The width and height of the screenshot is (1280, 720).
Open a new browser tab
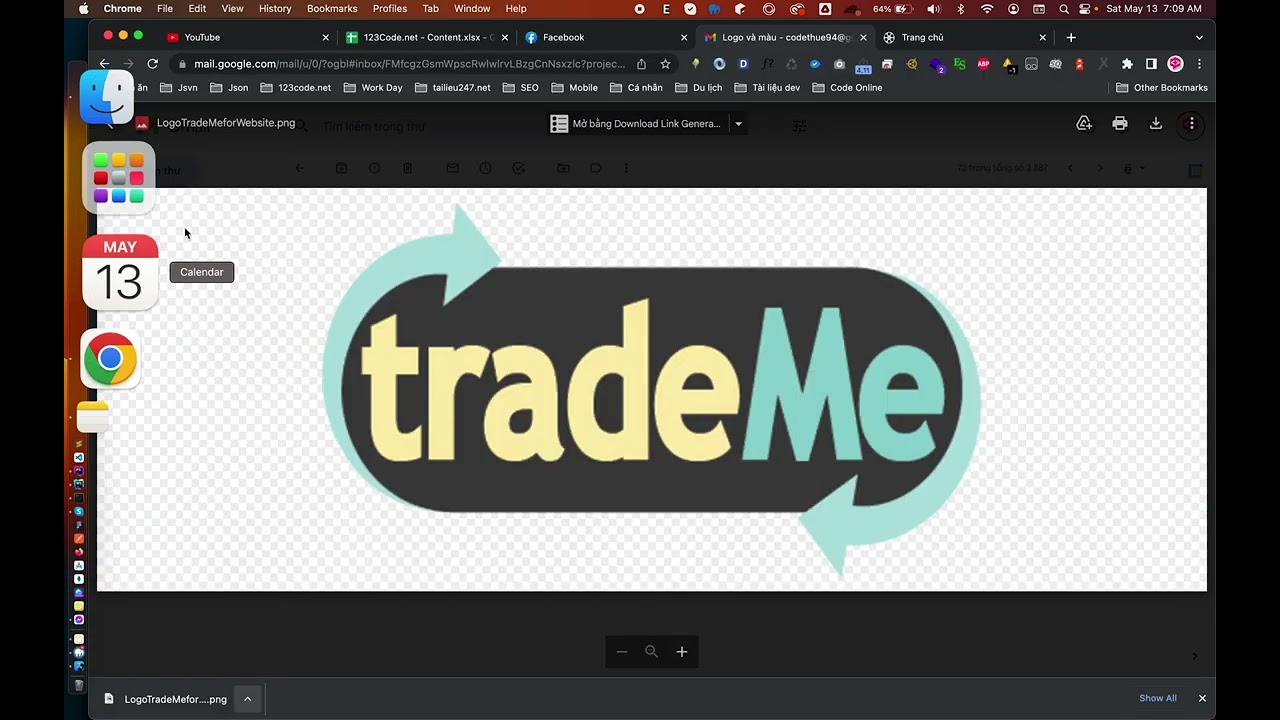tap(1071, 37)
